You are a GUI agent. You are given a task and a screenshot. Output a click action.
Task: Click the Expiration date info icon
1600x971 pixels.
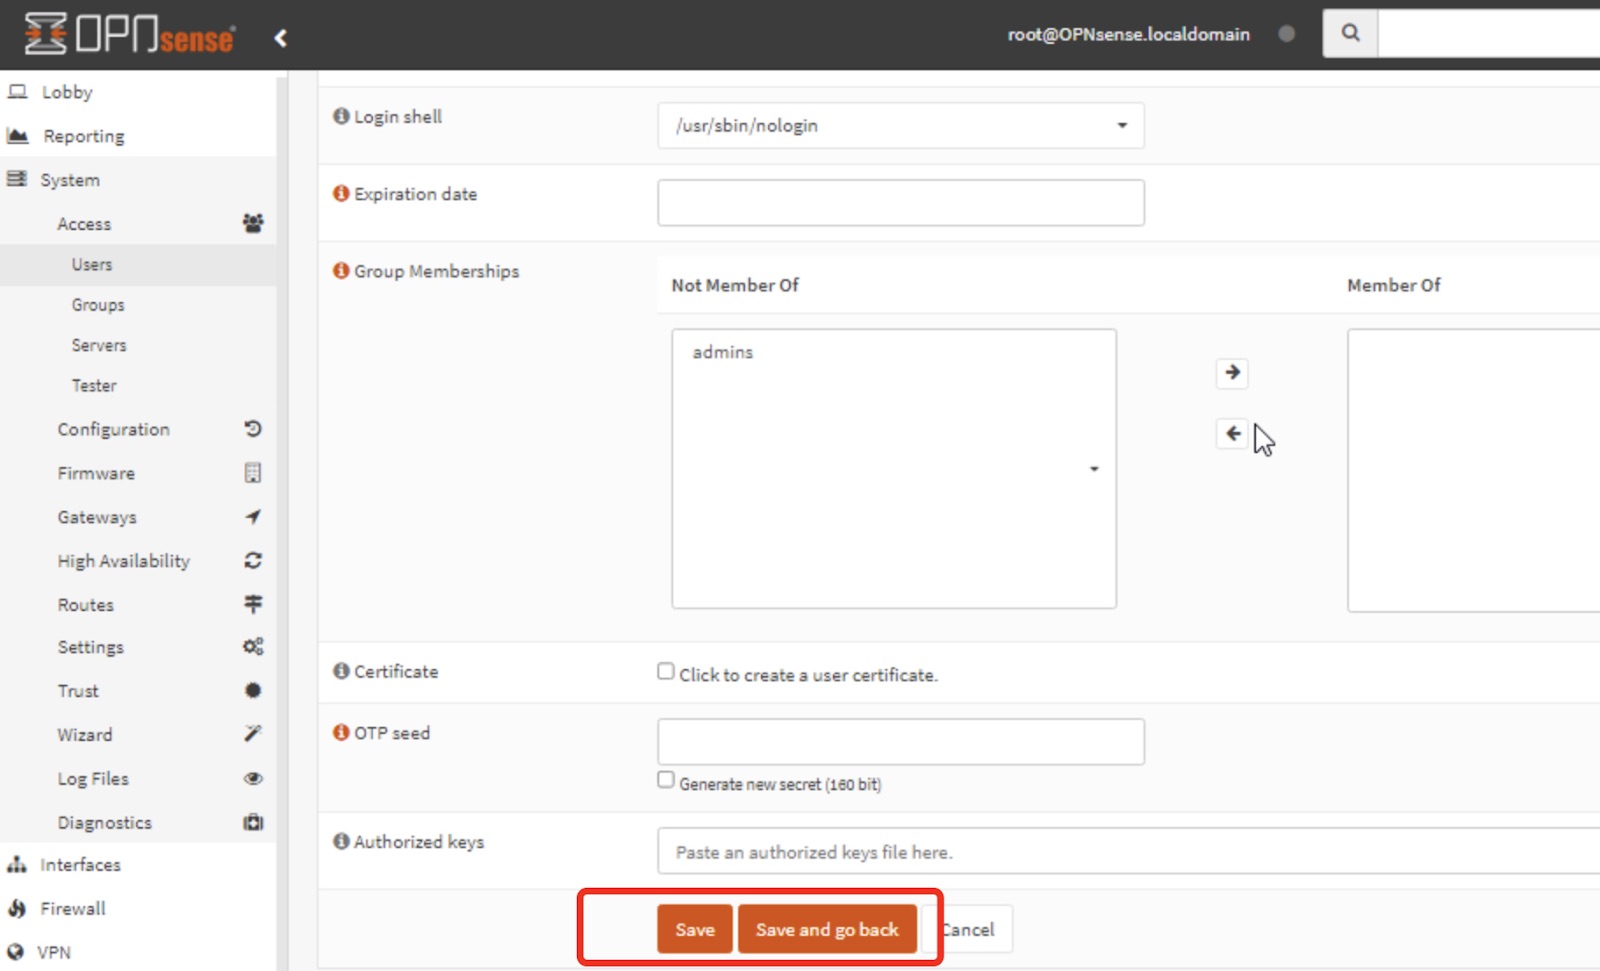click(341, 194)
